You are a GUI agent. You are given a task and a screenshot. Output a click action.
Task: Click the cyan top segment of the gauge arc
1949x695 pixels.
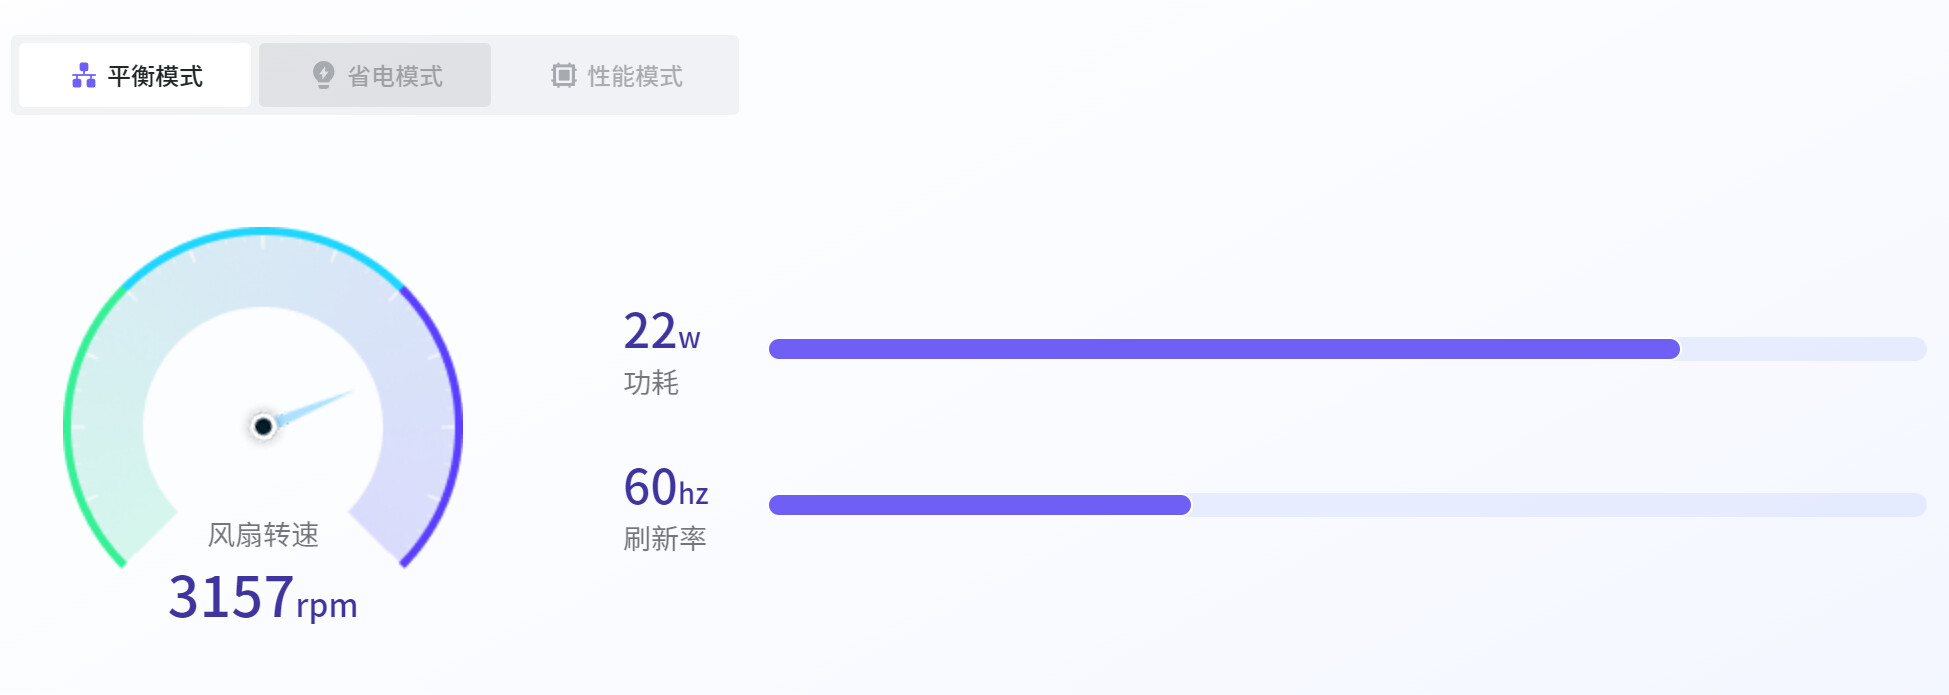click(262, 233)
